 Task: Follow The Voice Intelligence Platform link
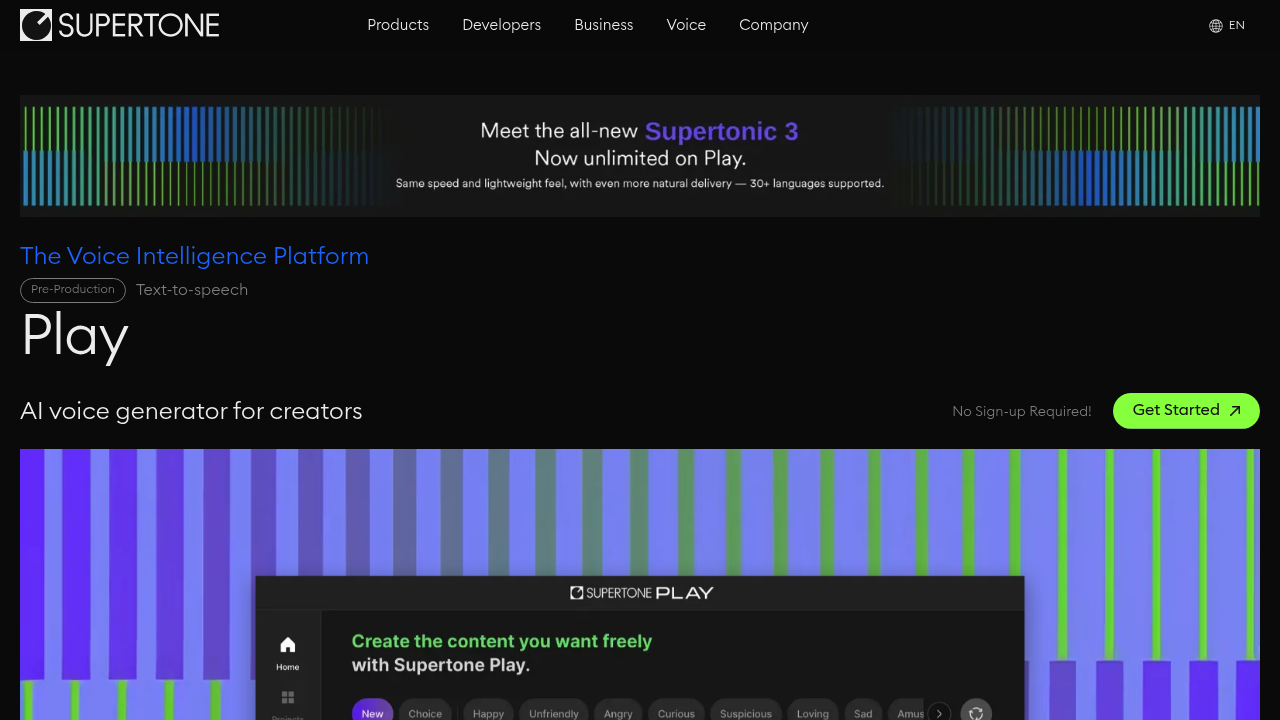(x=194, y=256)
